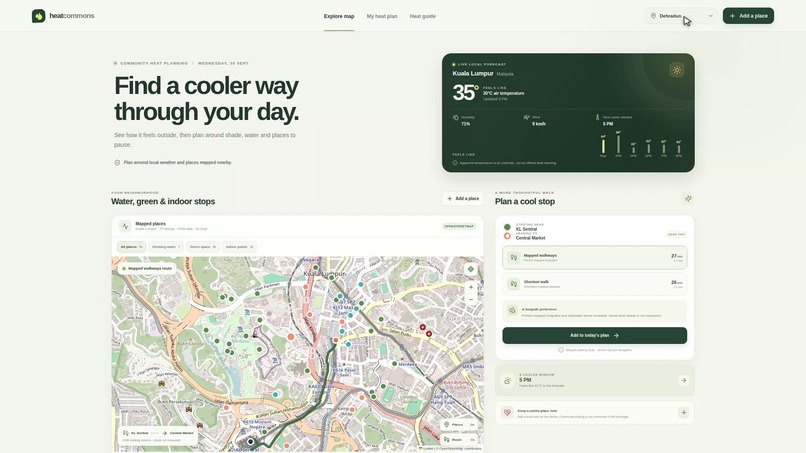Click the heart-pin icon in place note card
Viewport: 806px width, 453px height.
pyautogui.click(x=507, y=412)
